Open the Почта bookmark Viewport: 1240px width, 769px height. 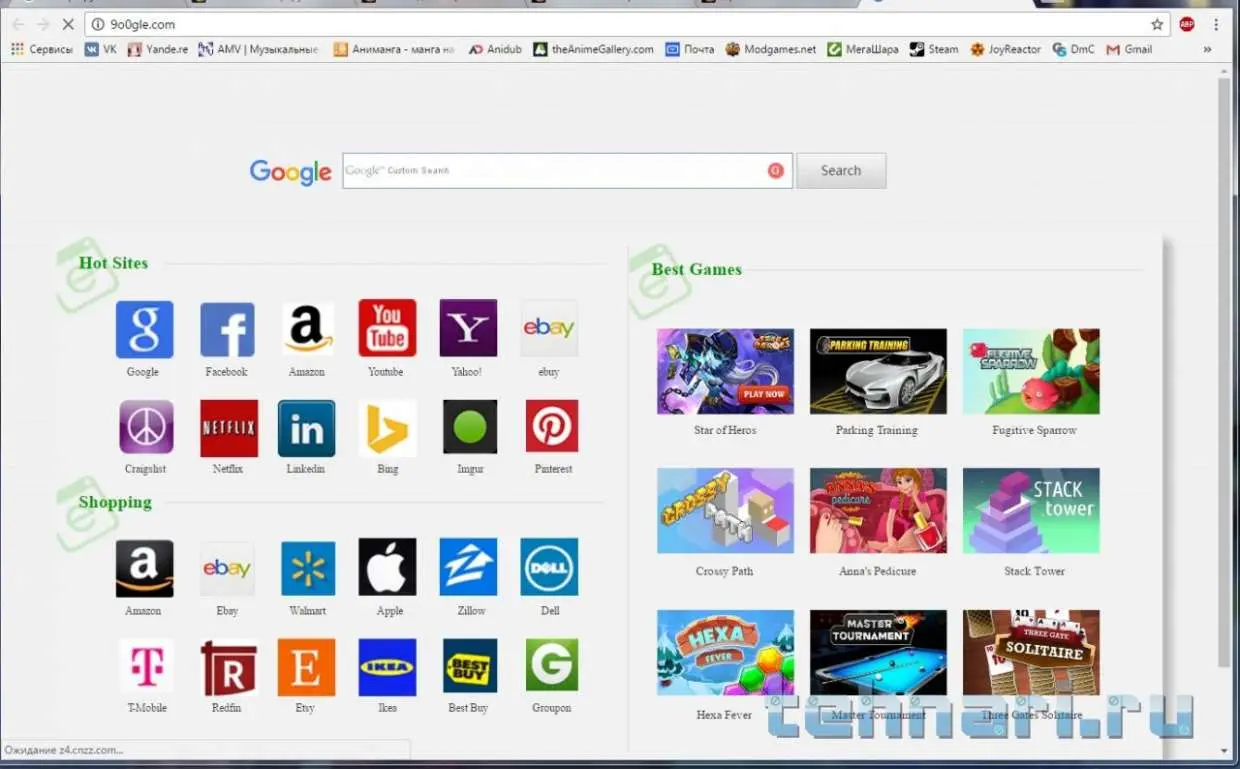pyautogui.click(x=690, y=49)
